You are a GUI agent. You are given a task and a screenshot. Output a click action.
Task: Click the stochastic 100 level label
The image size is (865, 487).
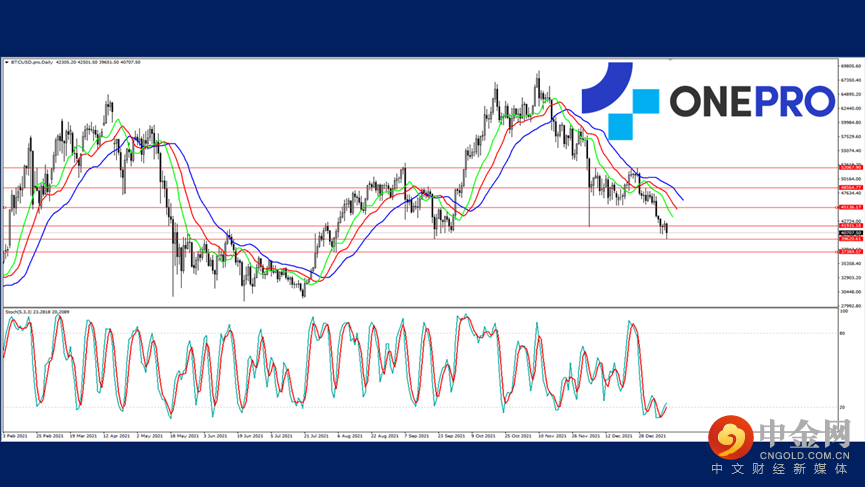843,311
